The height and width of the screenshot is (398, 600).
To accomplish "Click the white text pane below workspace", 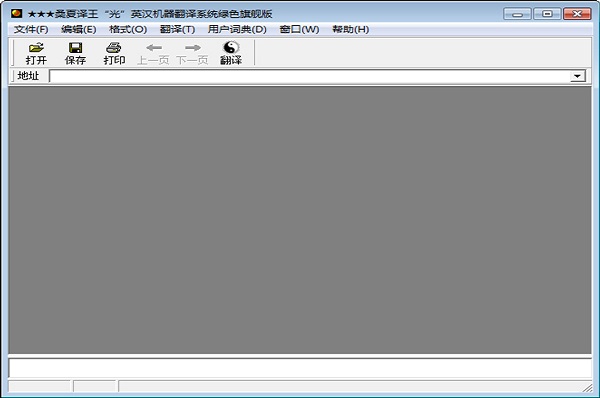I will [300, 367].
